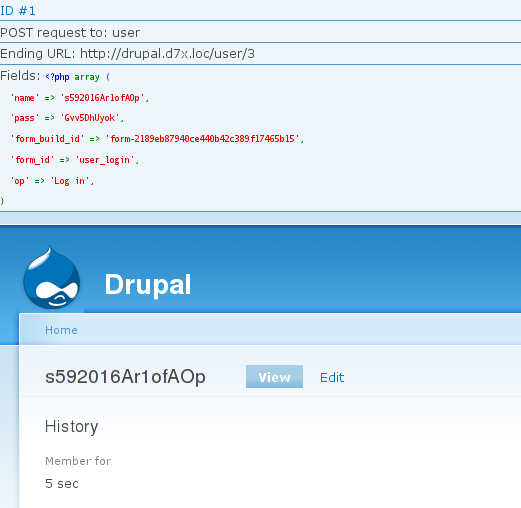Viewport: 521px width, 508px height.
Task: Click the 'name' field value in PHP array
Action: point(102,98)
